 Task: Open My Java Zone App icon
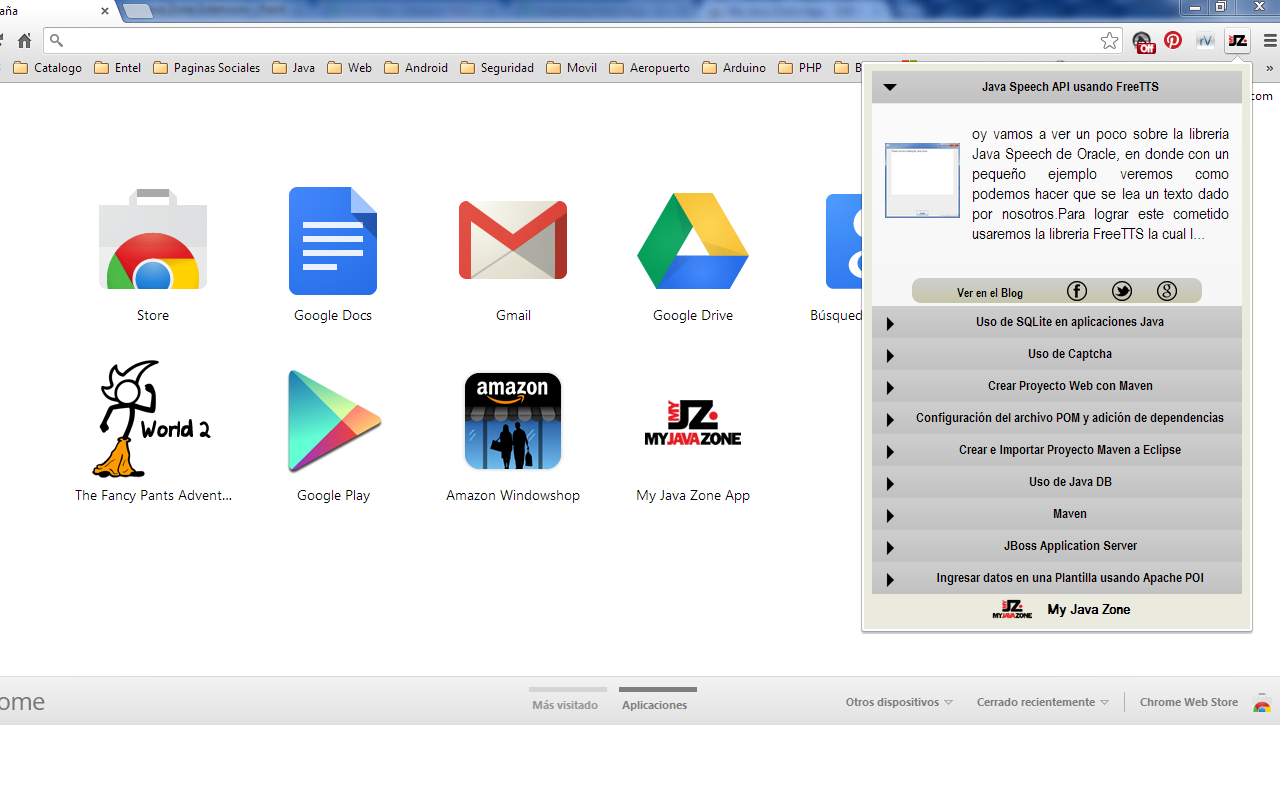tap(693, 425)
